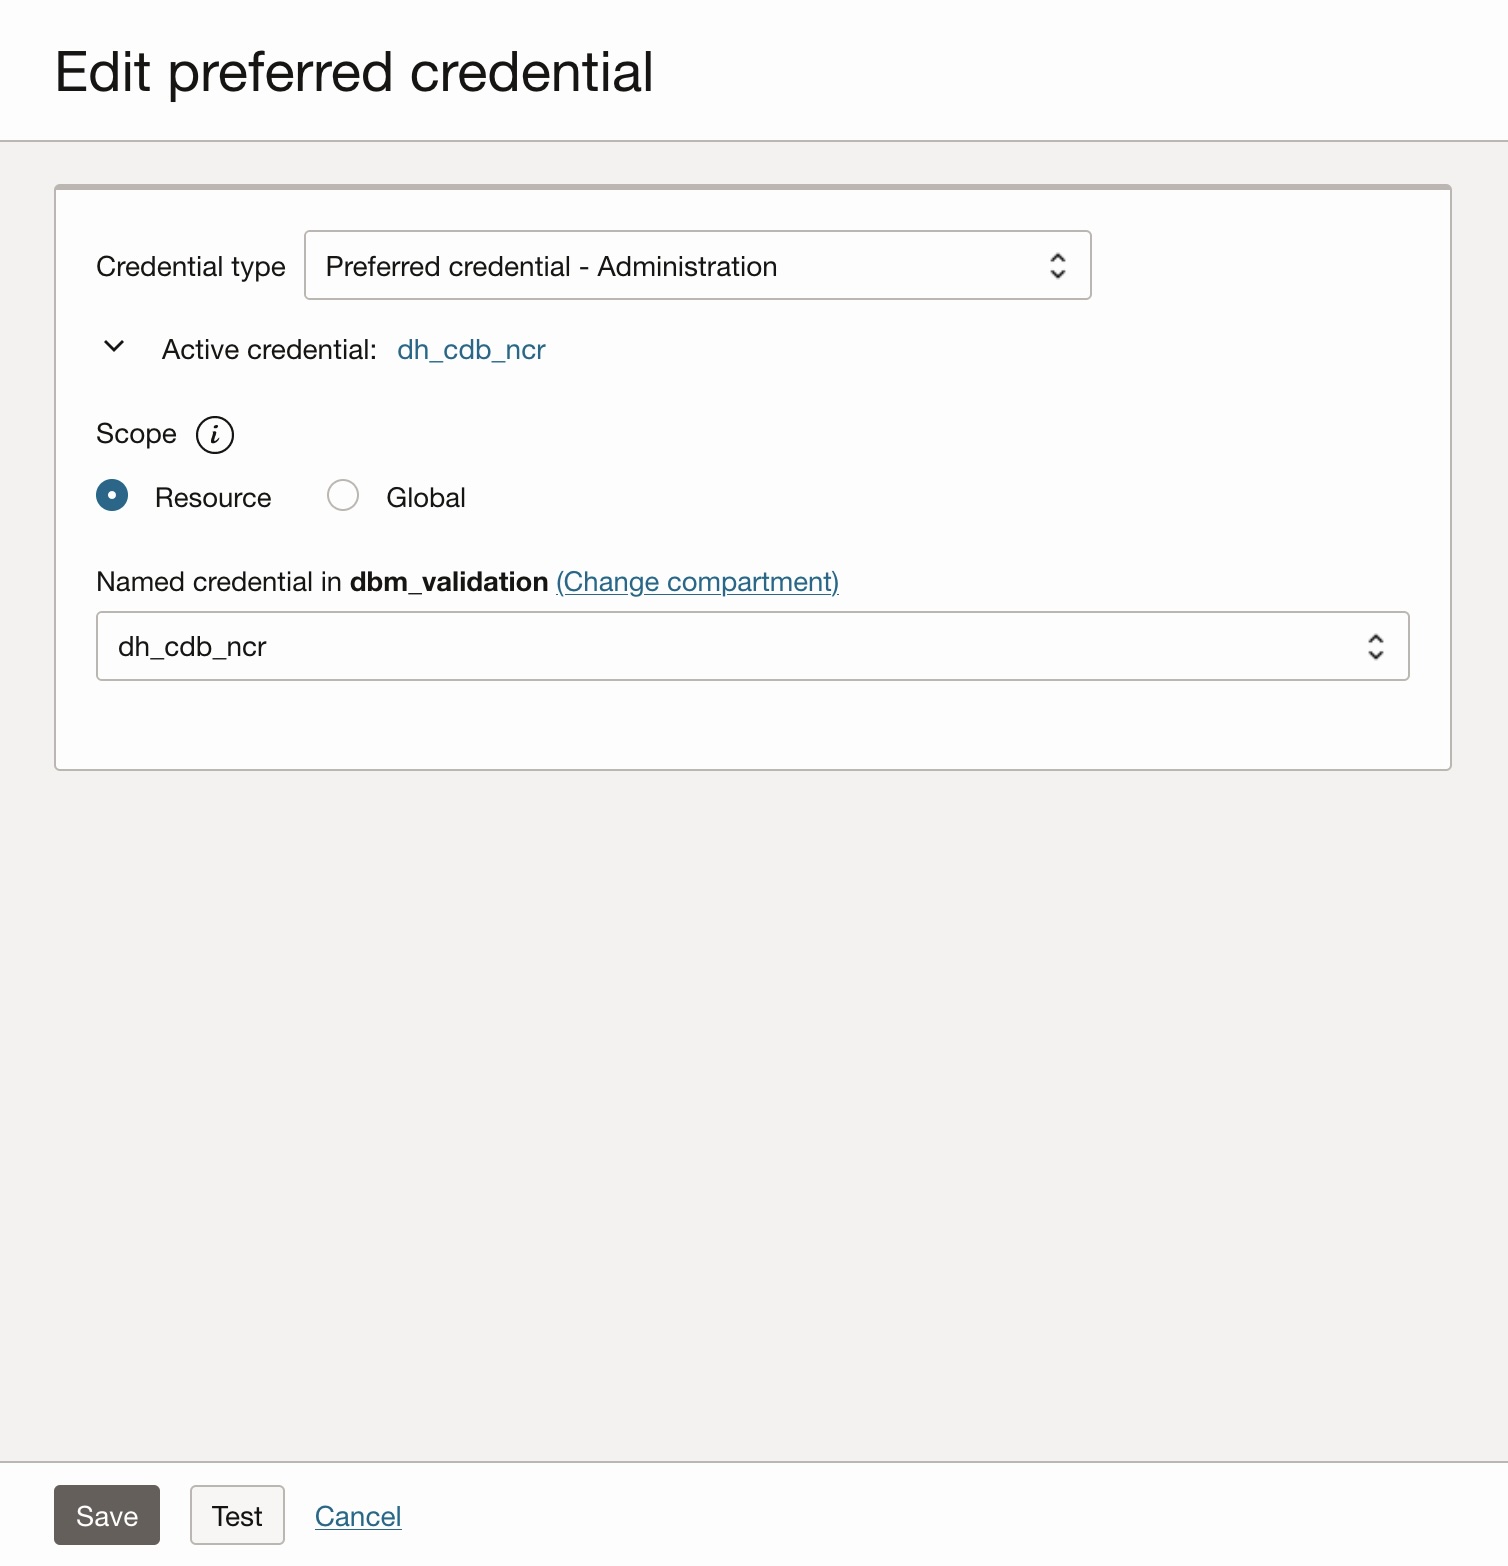Screen dimensions: 1508x1566
Task: Select the Global scope radio button
Action: point(343,496)
